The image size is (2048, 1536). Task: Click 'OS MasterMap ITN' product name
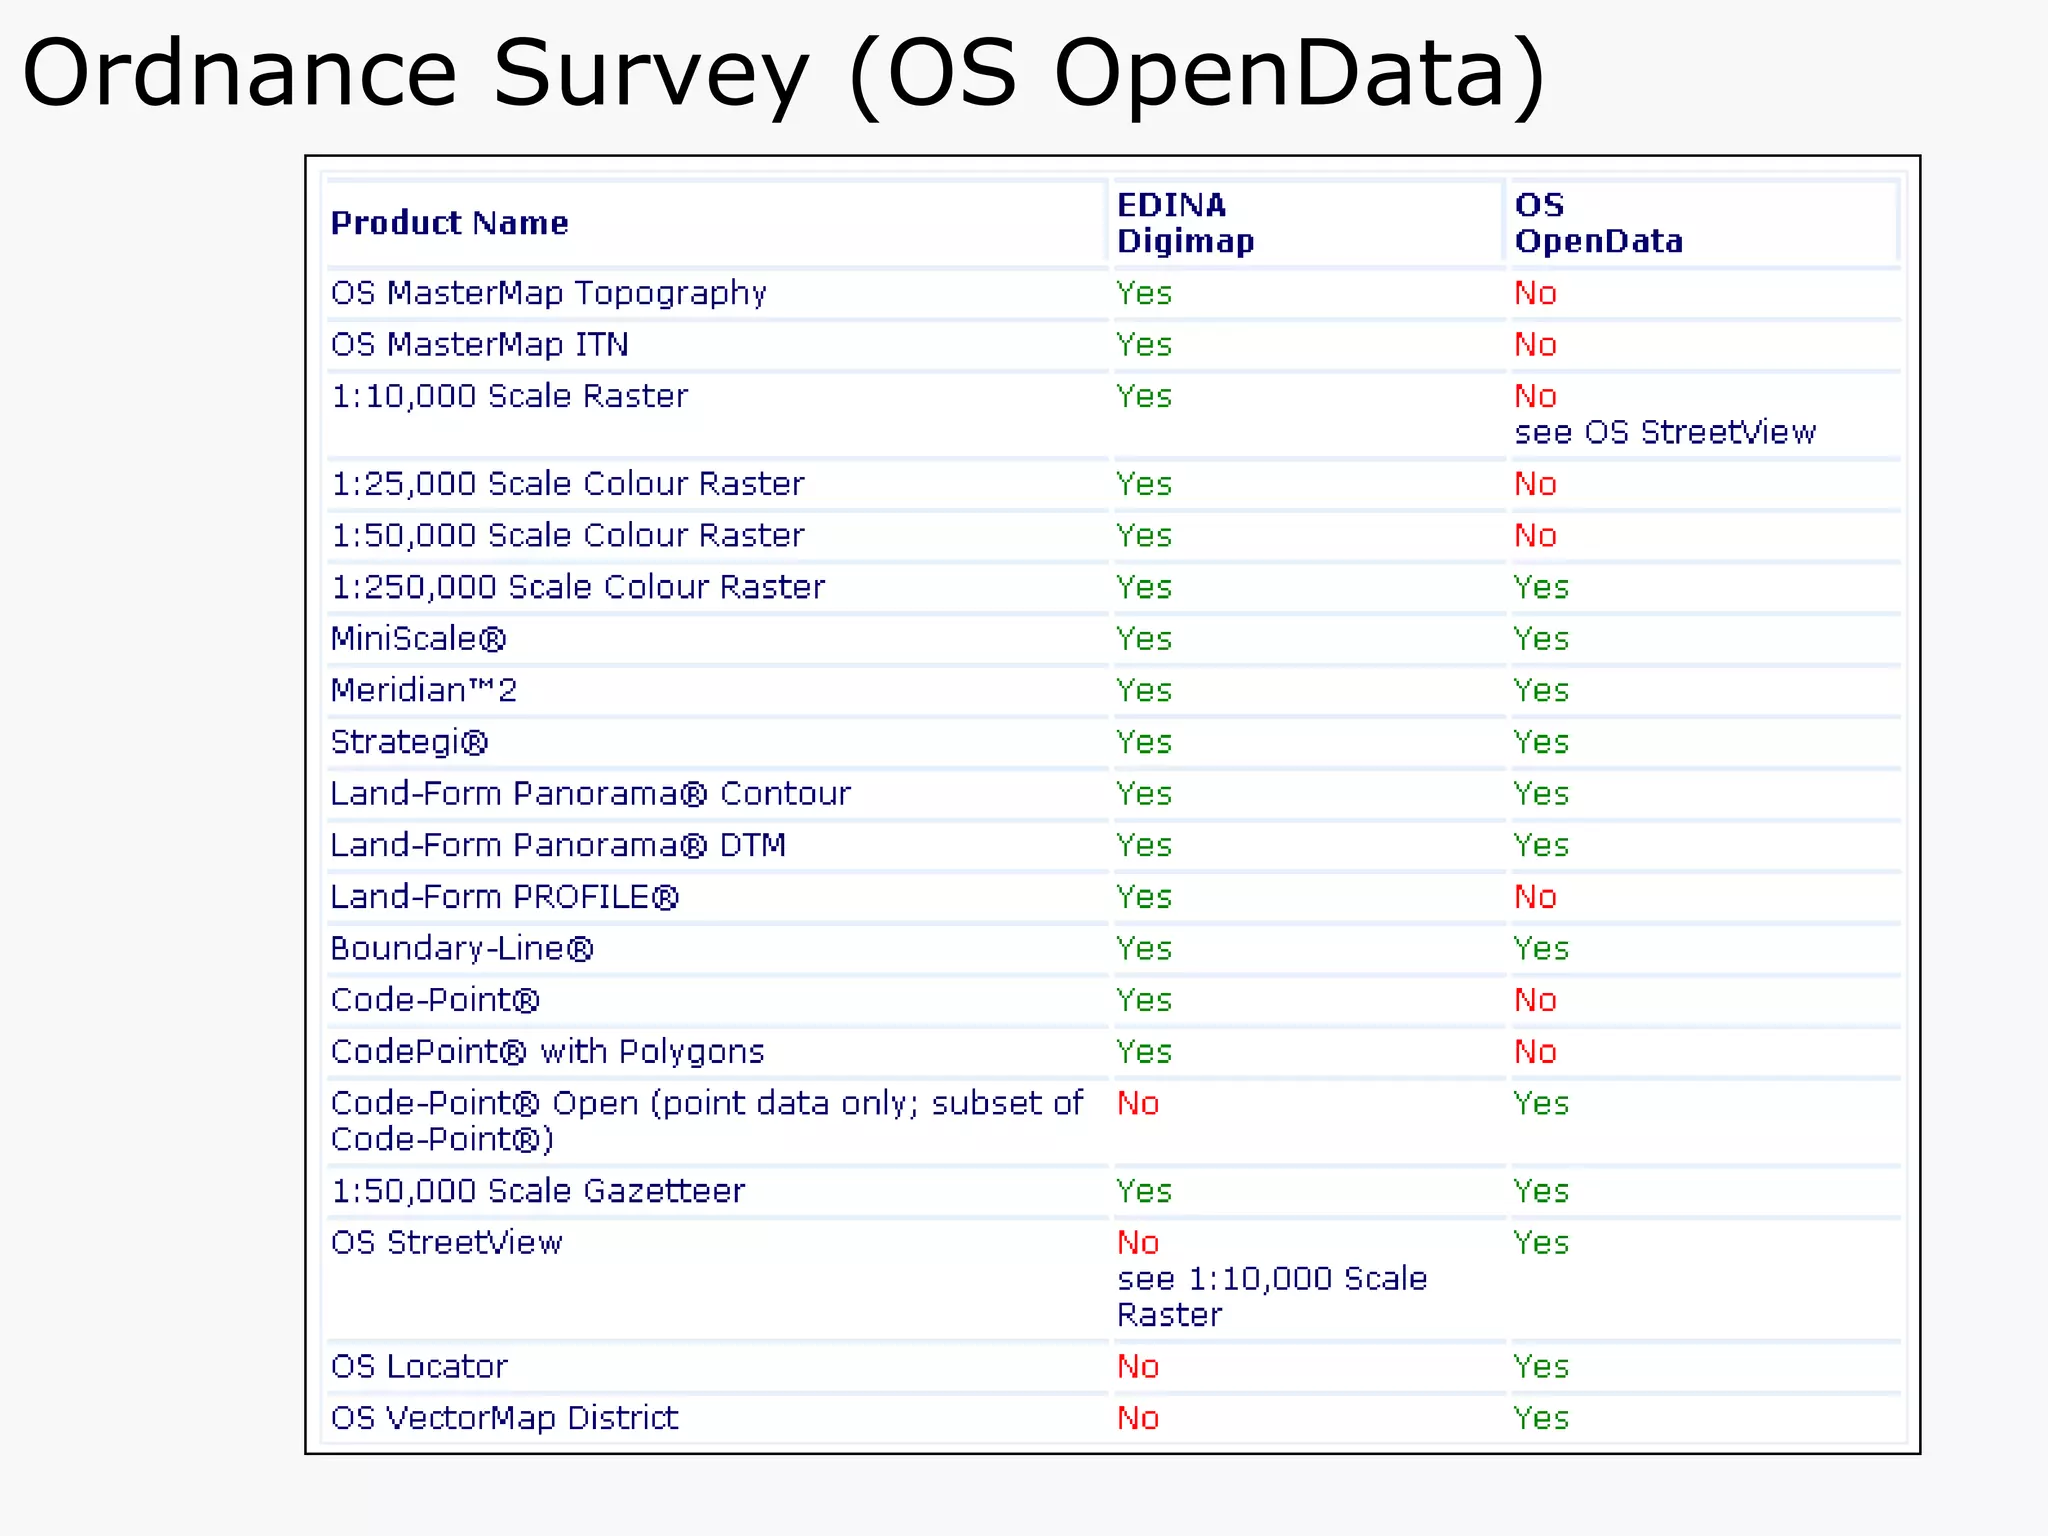(x=479, y=344)
